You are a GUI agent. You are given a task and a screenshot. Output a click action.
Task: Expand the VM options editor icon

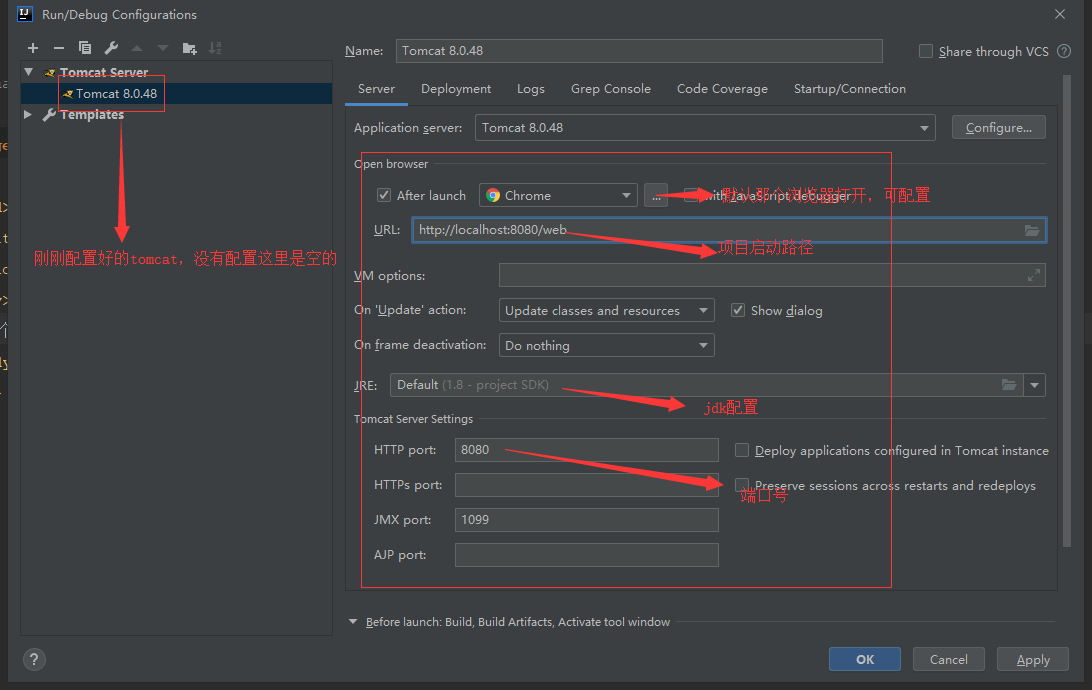click(x=1034, y=276)
